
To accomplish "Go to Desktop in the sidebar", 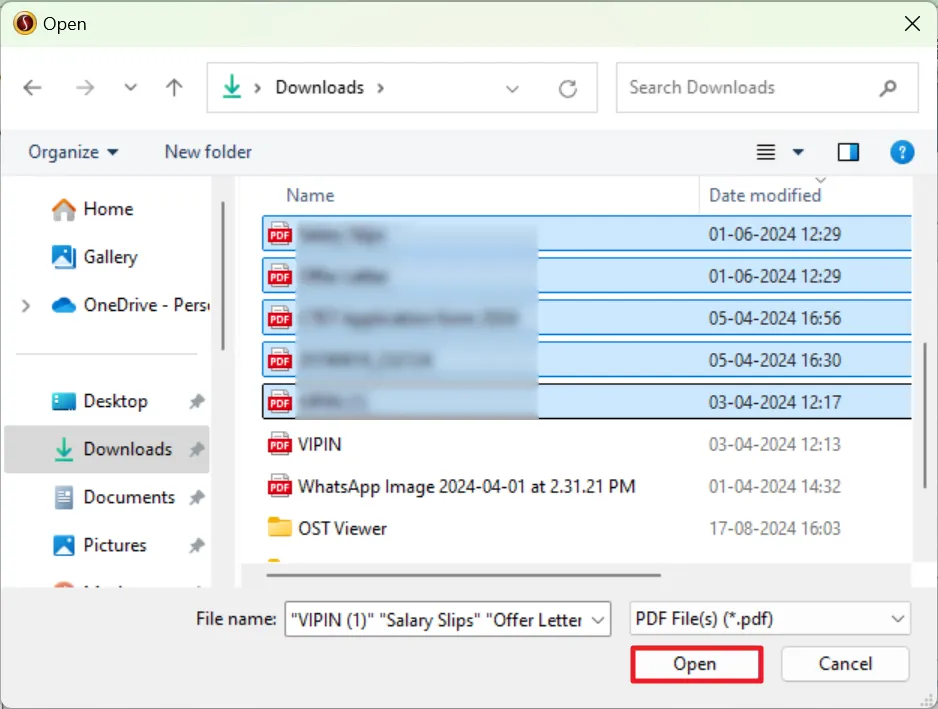I will tap(115, 401).
